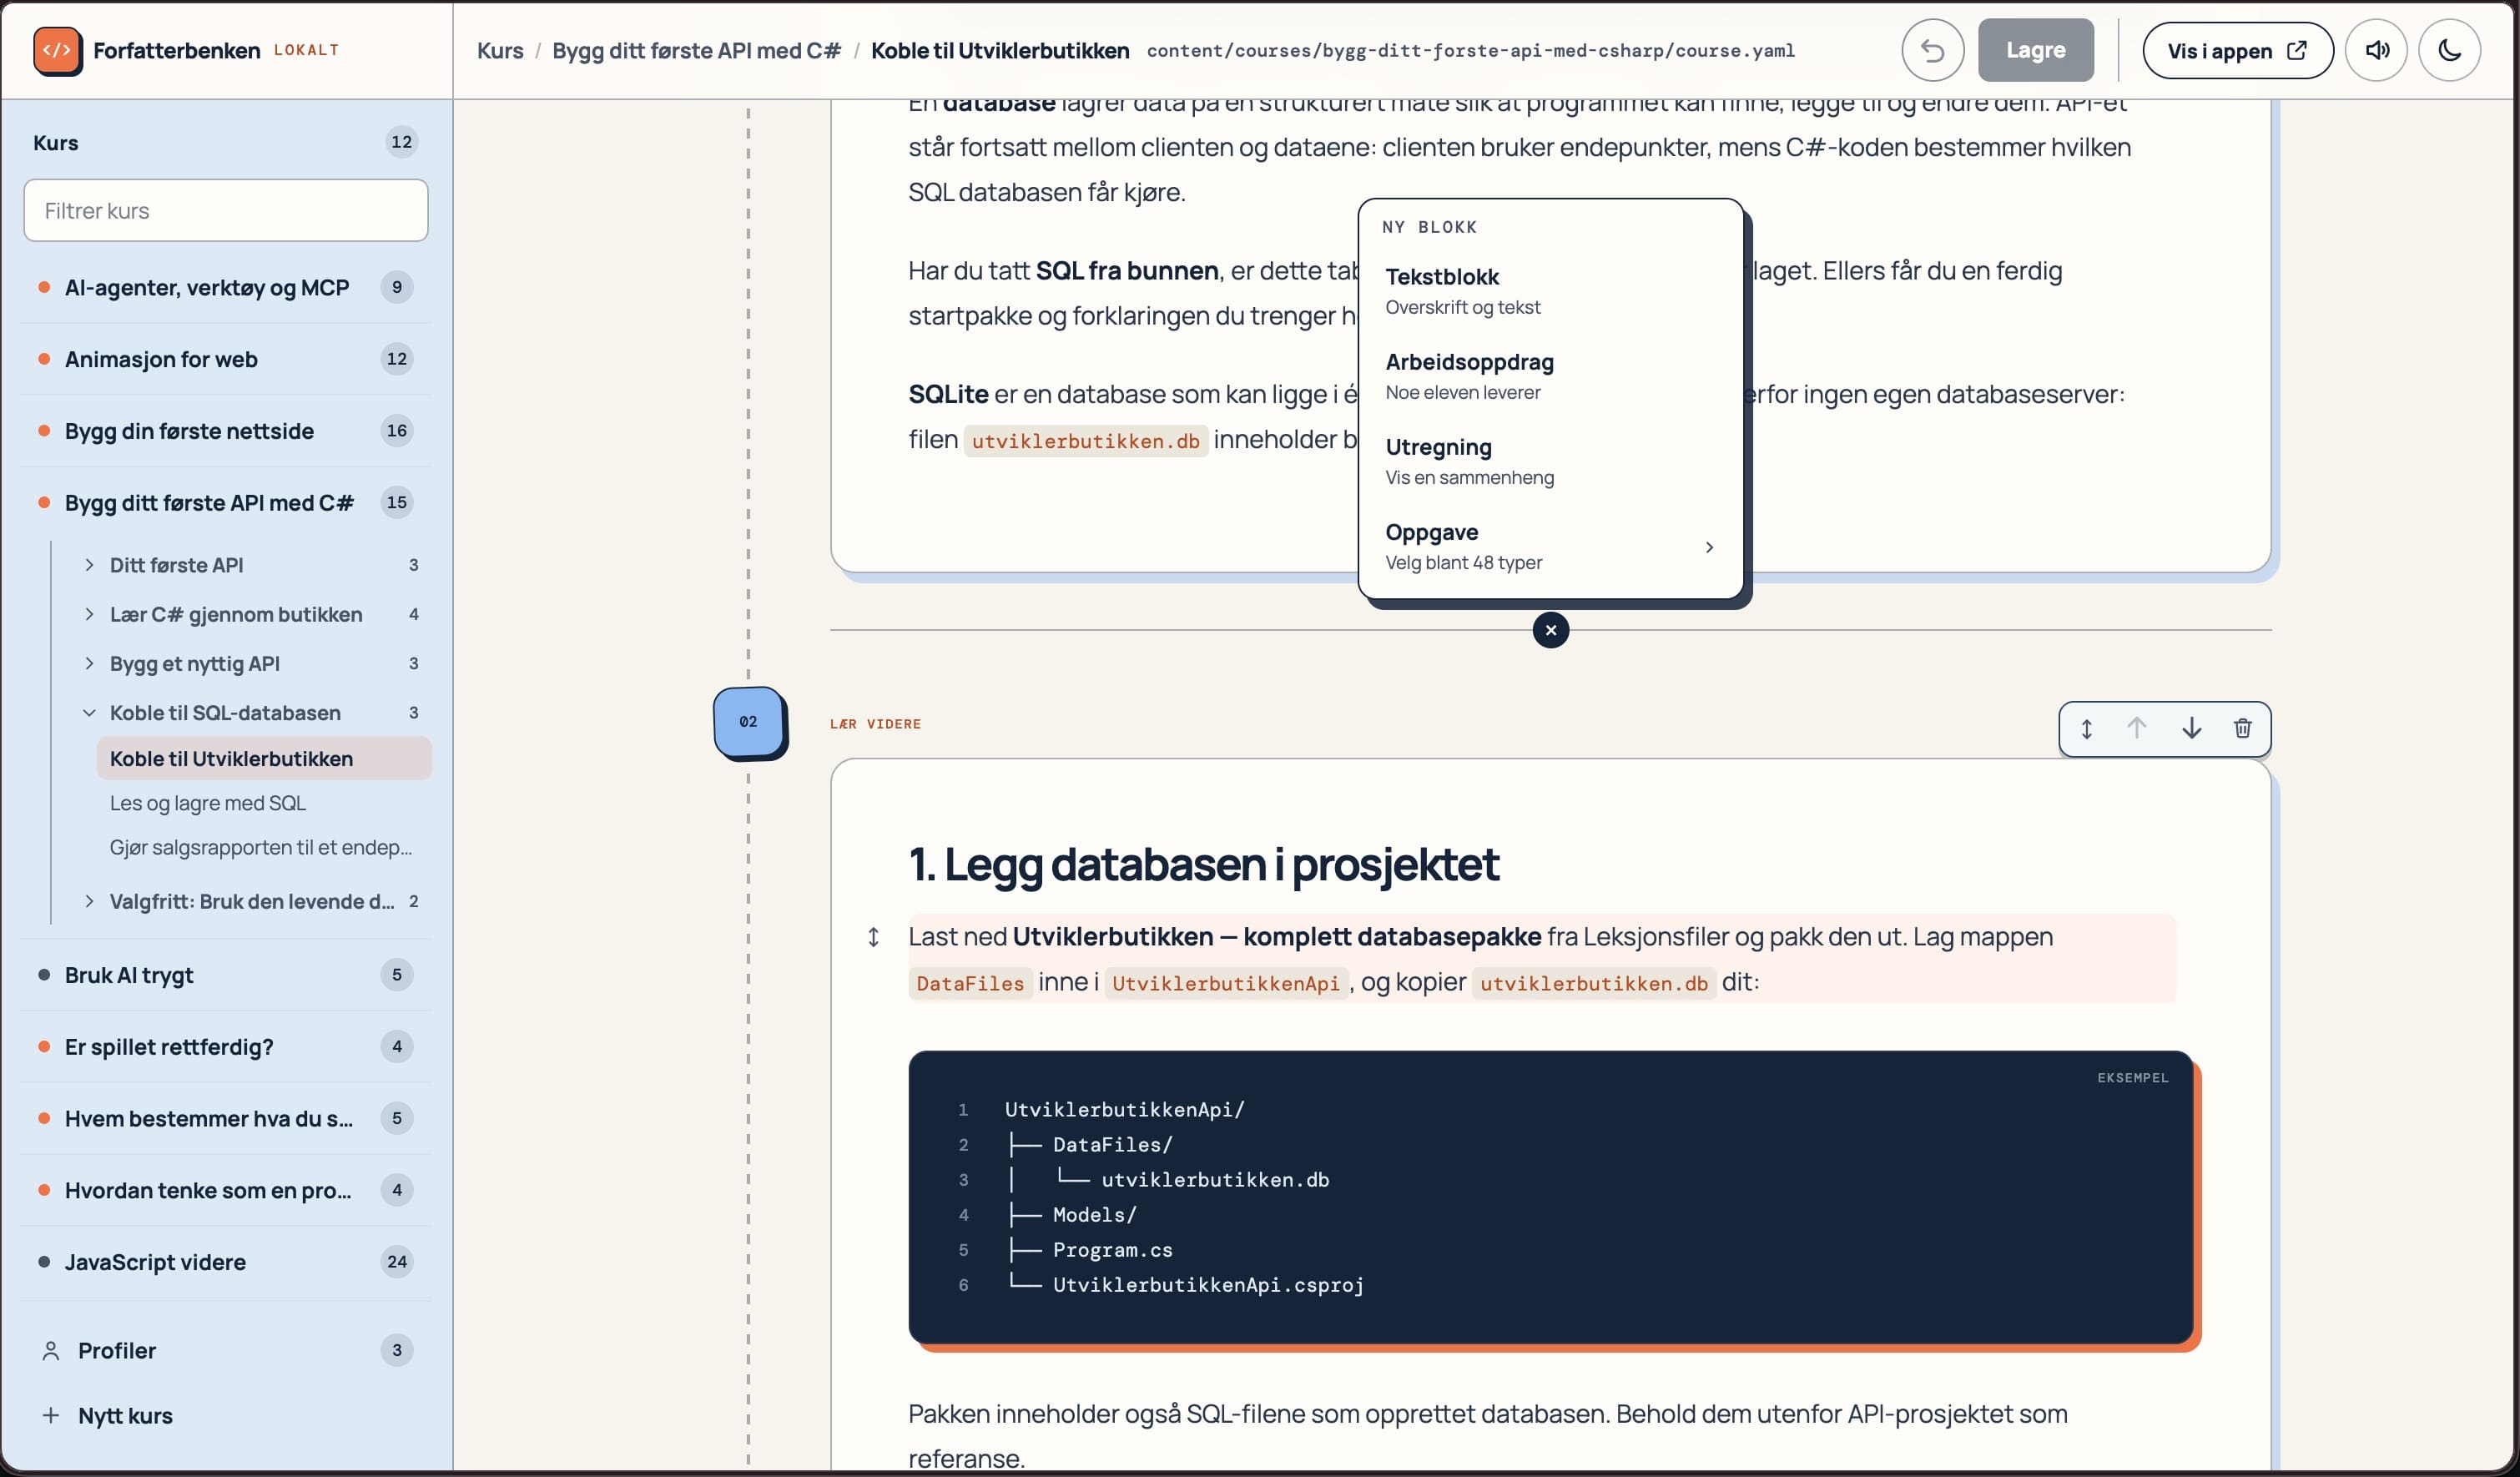Click the dark status dot beside JavaScript videre

pyautogui.click(x=44, y=1263)
